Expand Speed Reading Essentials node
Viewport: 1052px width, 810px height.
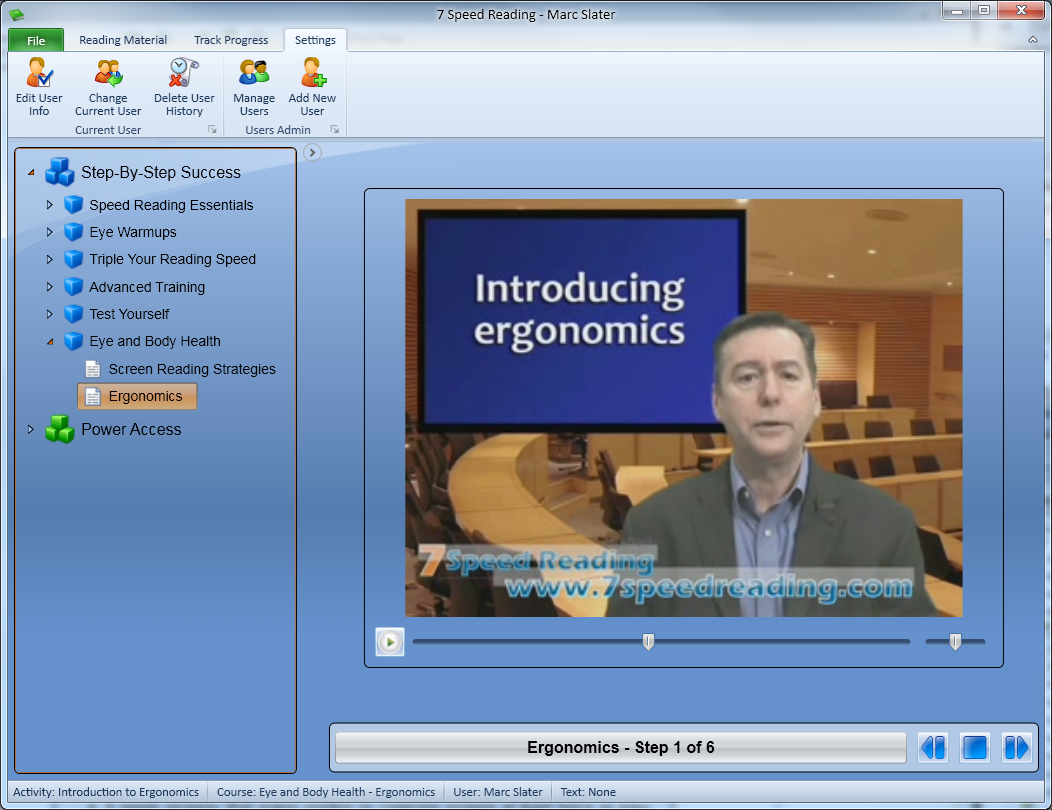point(50,205)
